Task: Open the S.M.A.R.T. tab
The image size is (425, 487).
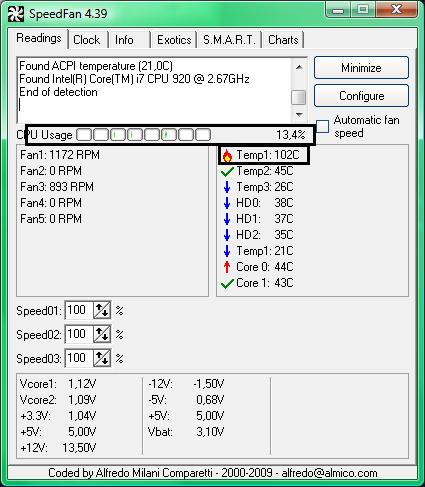Action: 229,40
